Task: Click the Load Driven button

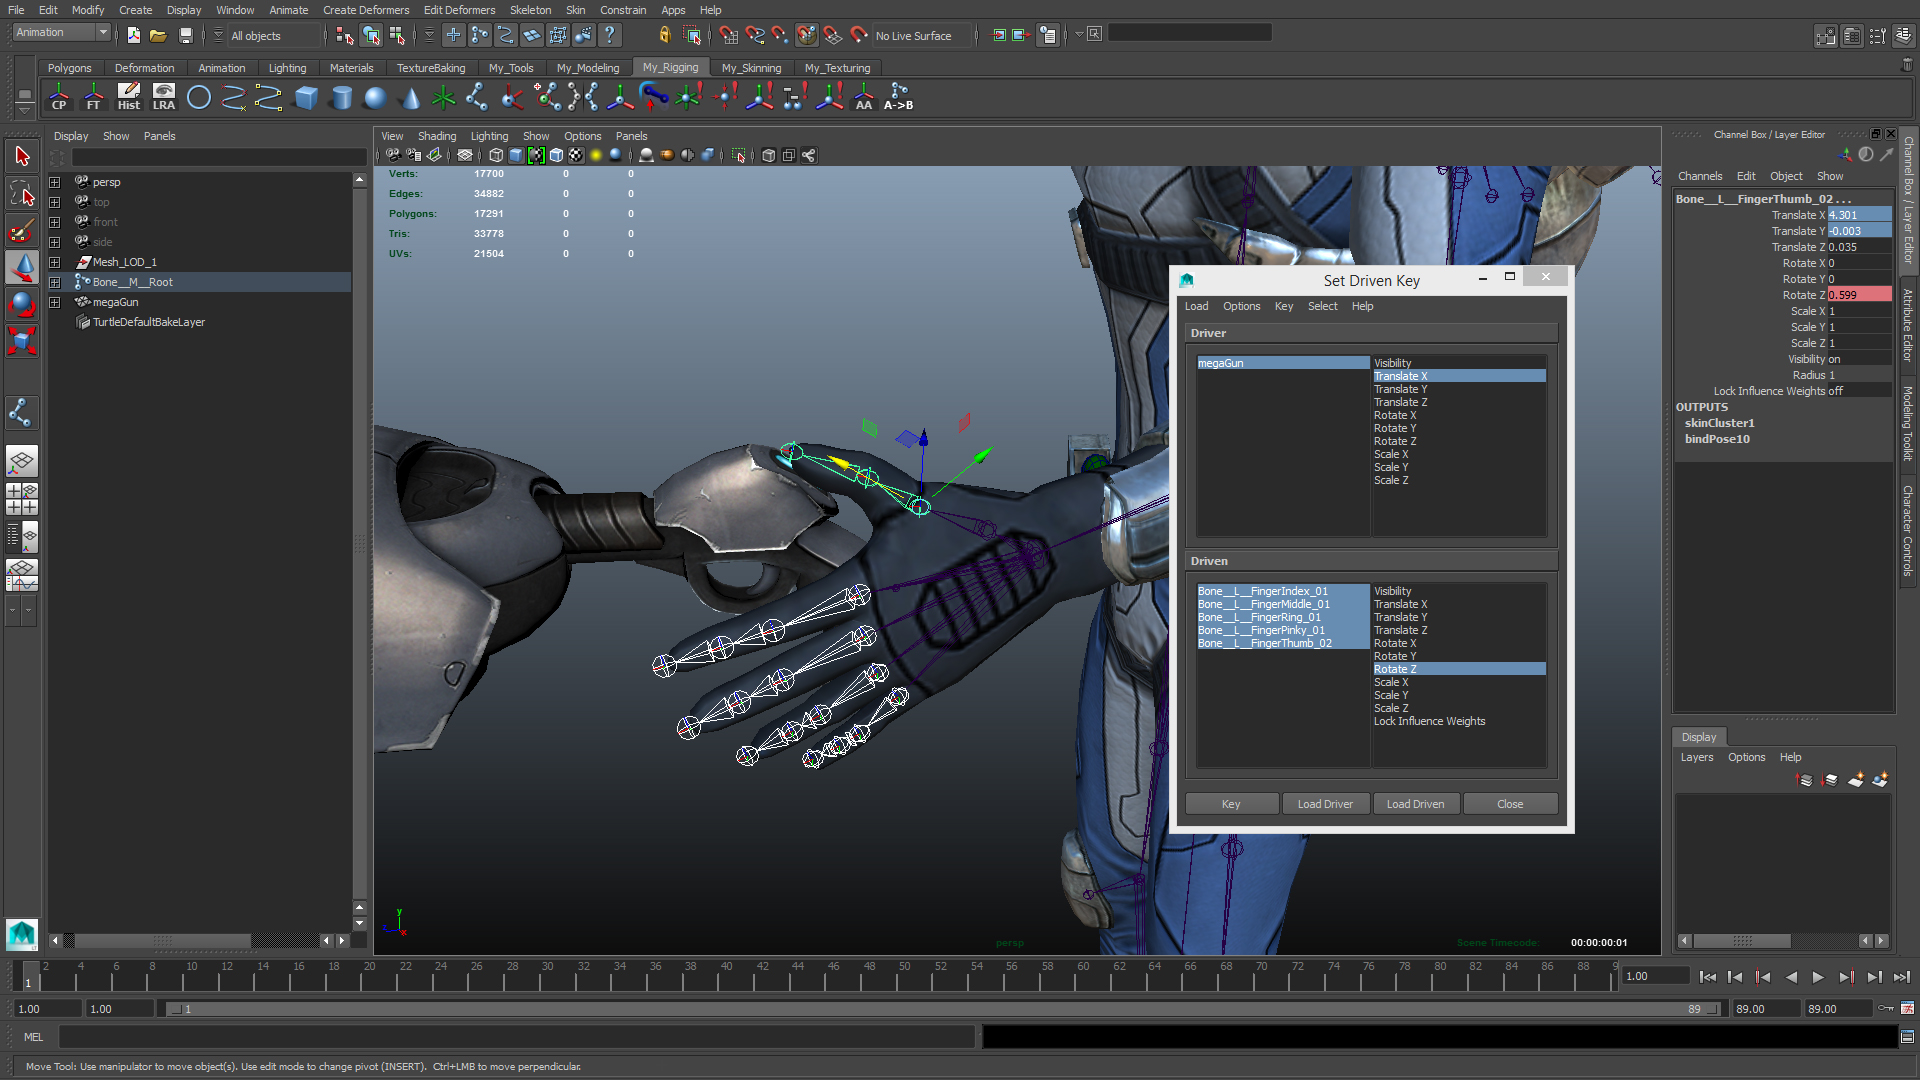Action: coord(1415,804)
